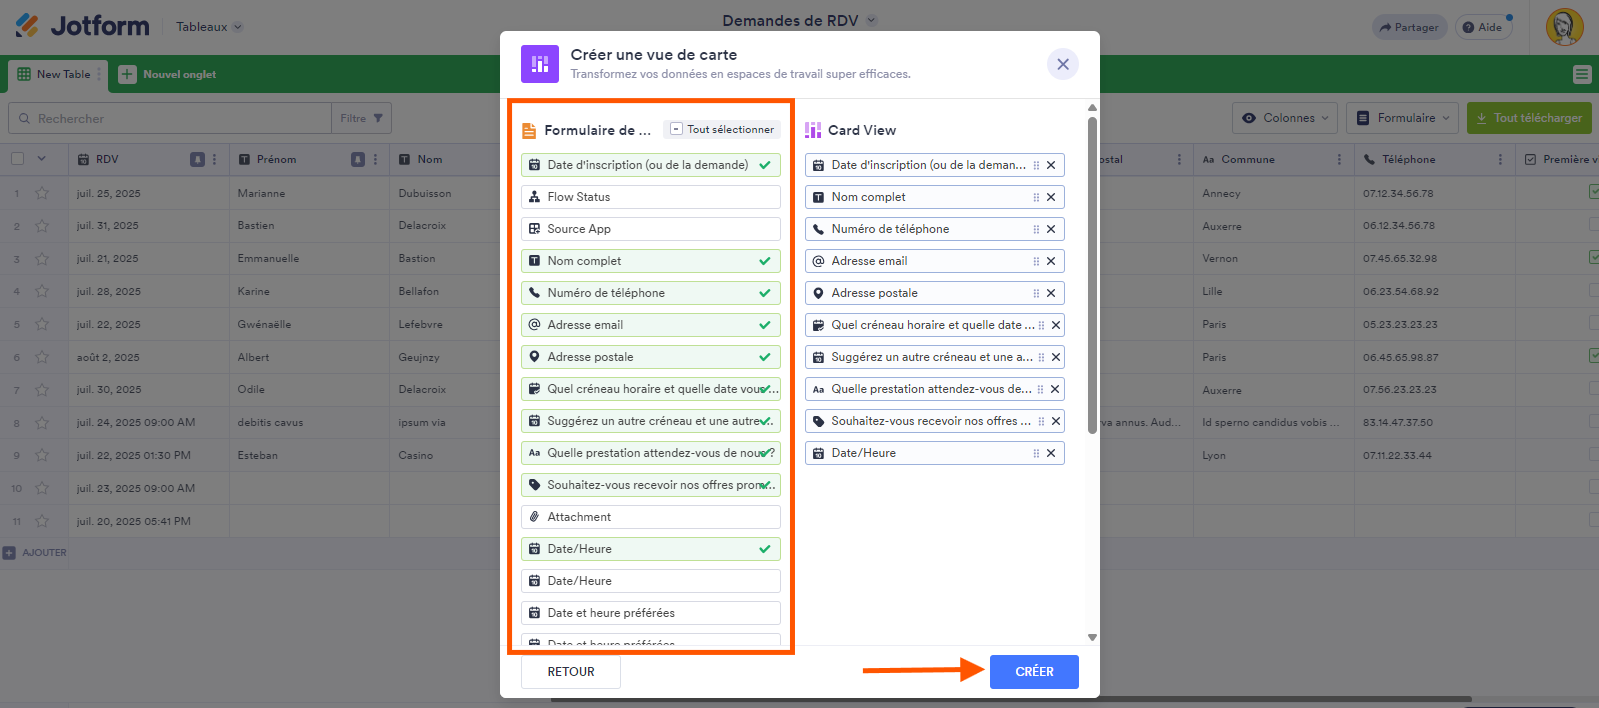Open the Colonnes dropdown
This screenshot has height=708, width=1599.
pyautogui.click(x=1285, y=118)
